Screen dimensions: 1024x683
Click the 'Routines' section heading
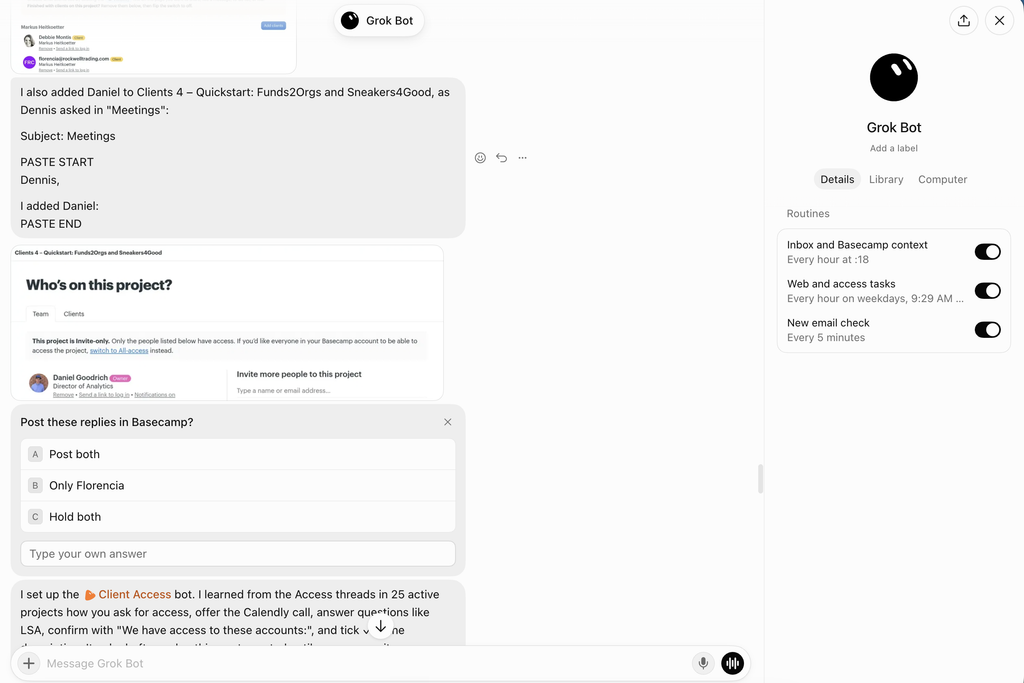click(x=808, y=214)
